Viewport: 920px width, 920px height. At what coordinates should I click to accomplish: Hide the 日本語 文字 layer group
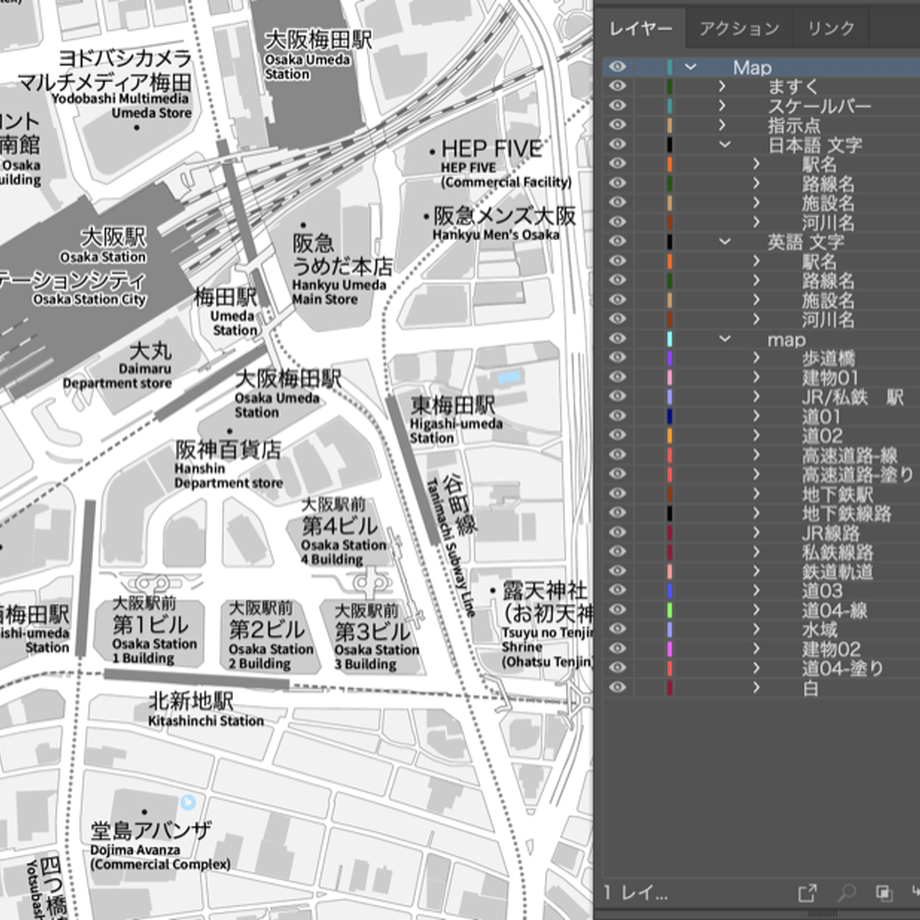(x=617, y=144)
